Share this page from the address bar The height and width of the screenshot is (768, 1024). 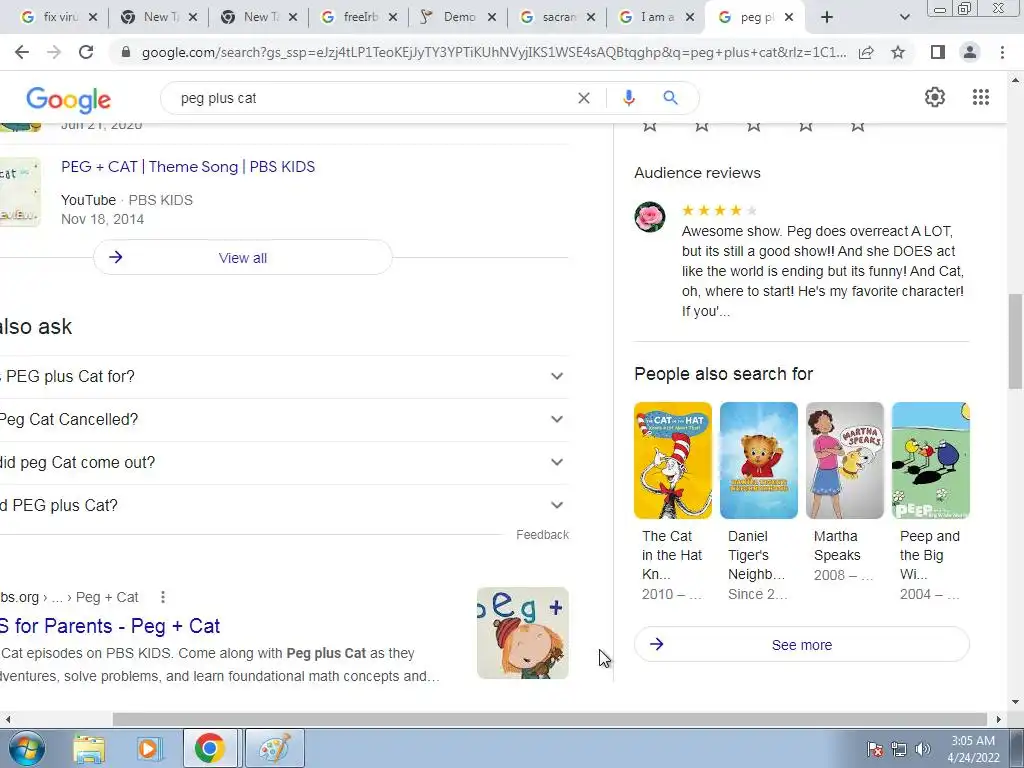pyautogui.click(x=866, y=52)
